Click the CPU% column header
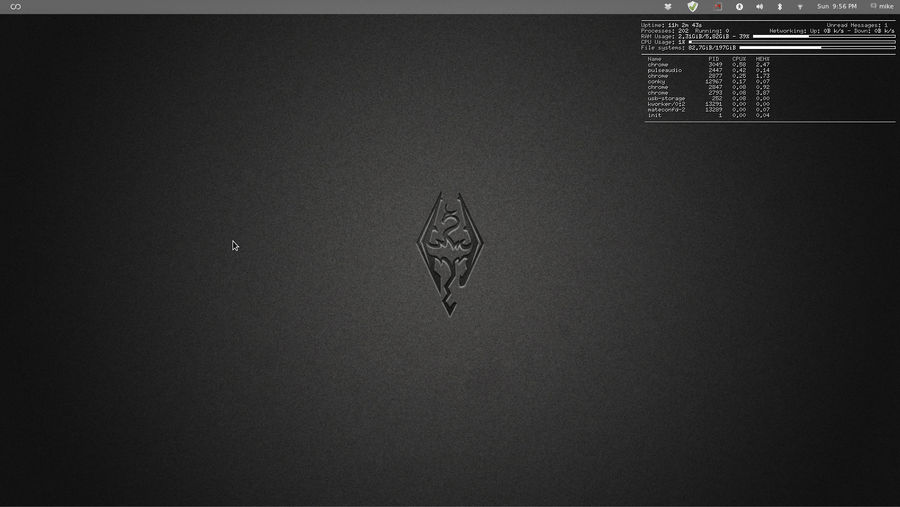This screenshot has height=507, width=900. tap(739, 59)
